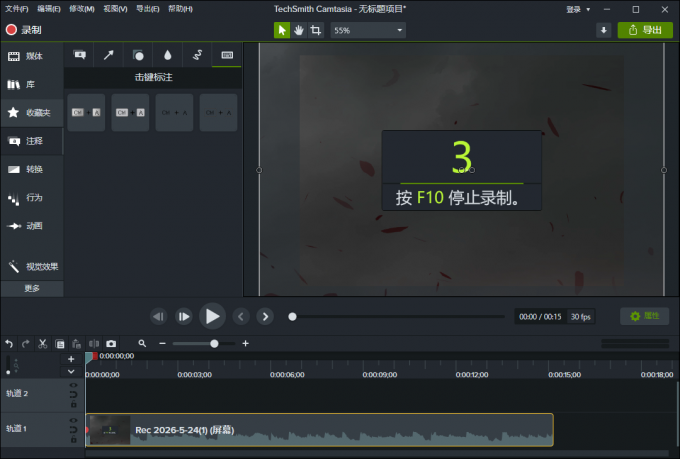The width and height of the screenshot is (680, 459).
Task: Open the 55% canvas zoom dropdown
Action: (x=368, y=30)
